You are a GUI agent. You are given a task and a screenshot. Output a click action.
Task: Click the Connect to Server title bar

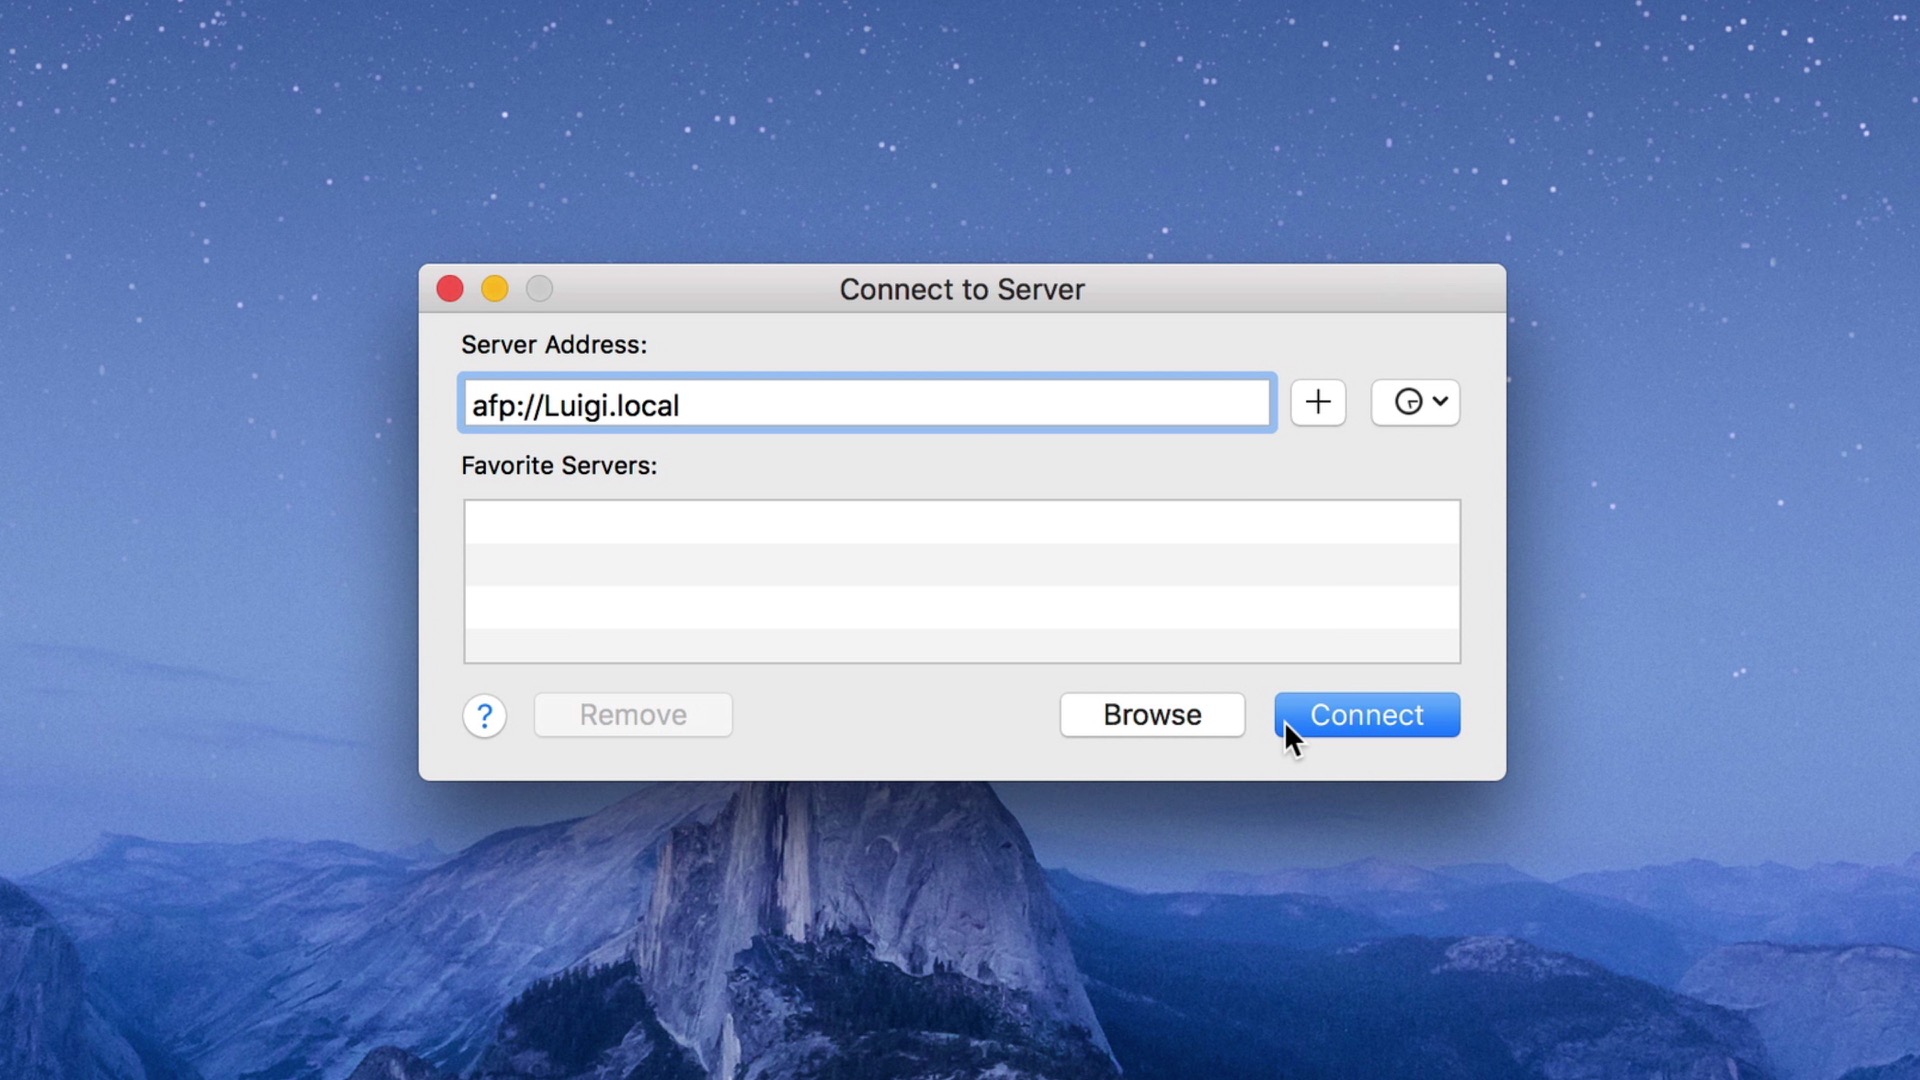pos(961,289)
